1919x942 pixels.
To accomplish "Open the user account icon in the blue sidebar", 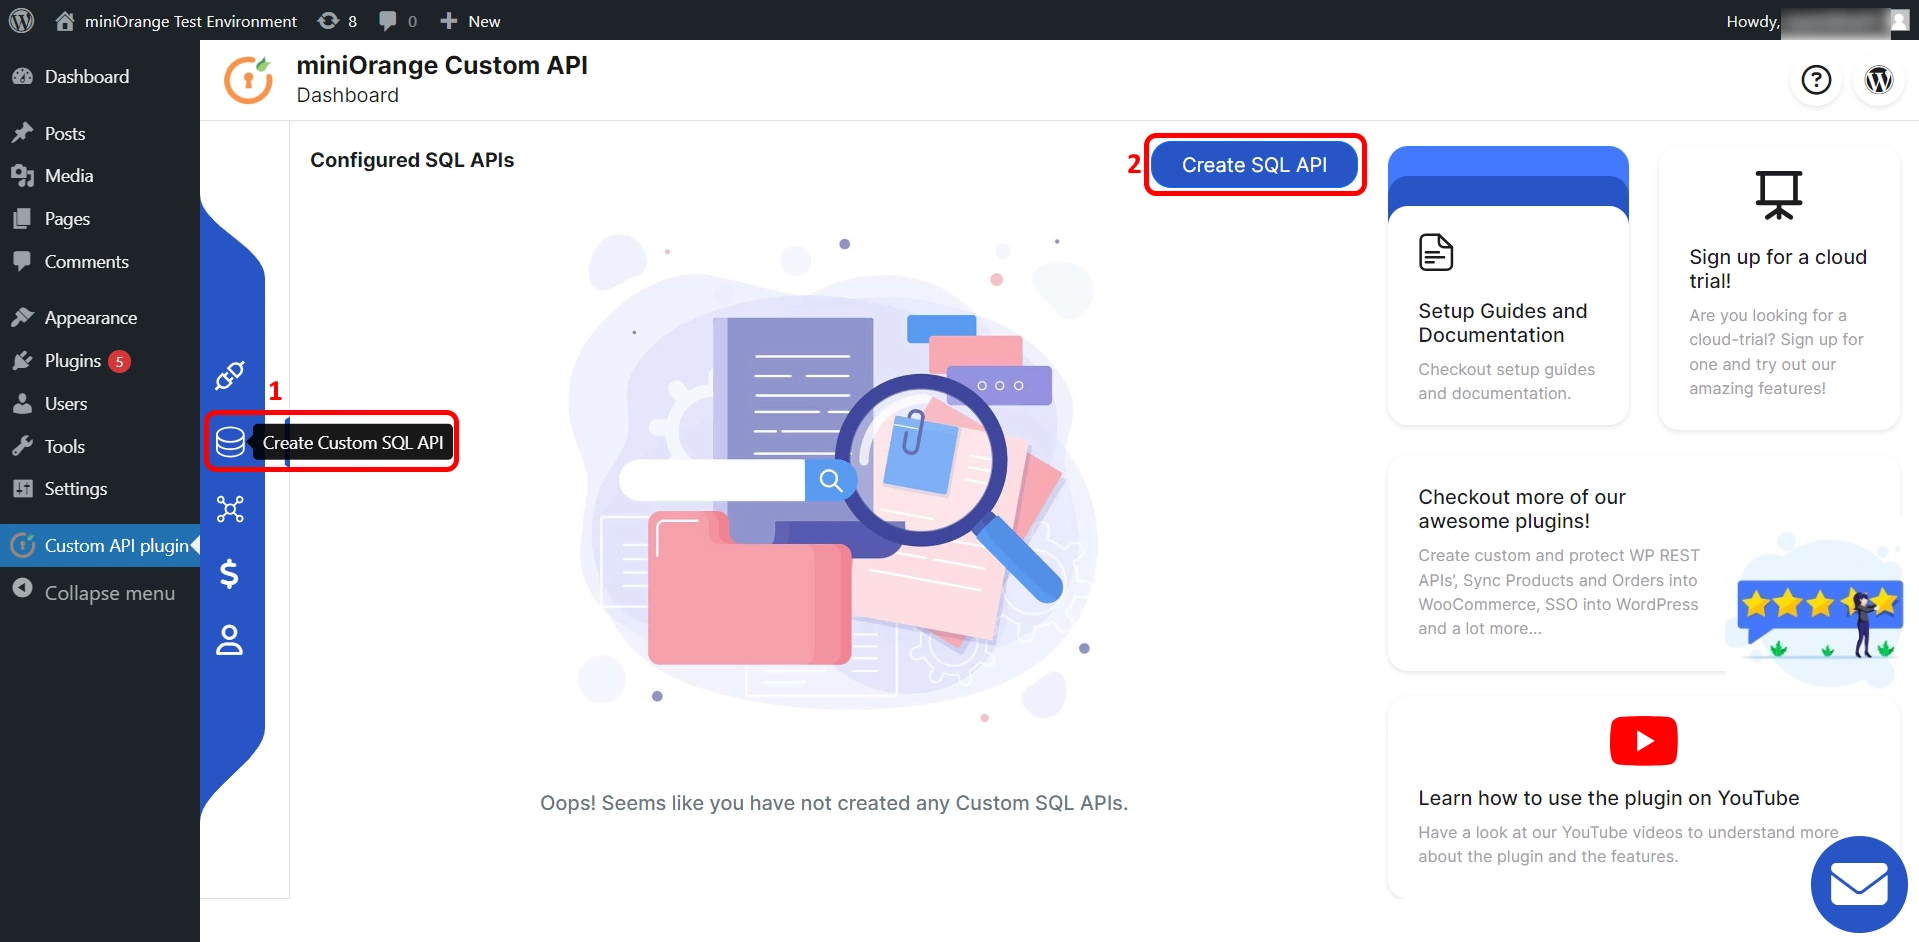I will pos(230,640).
